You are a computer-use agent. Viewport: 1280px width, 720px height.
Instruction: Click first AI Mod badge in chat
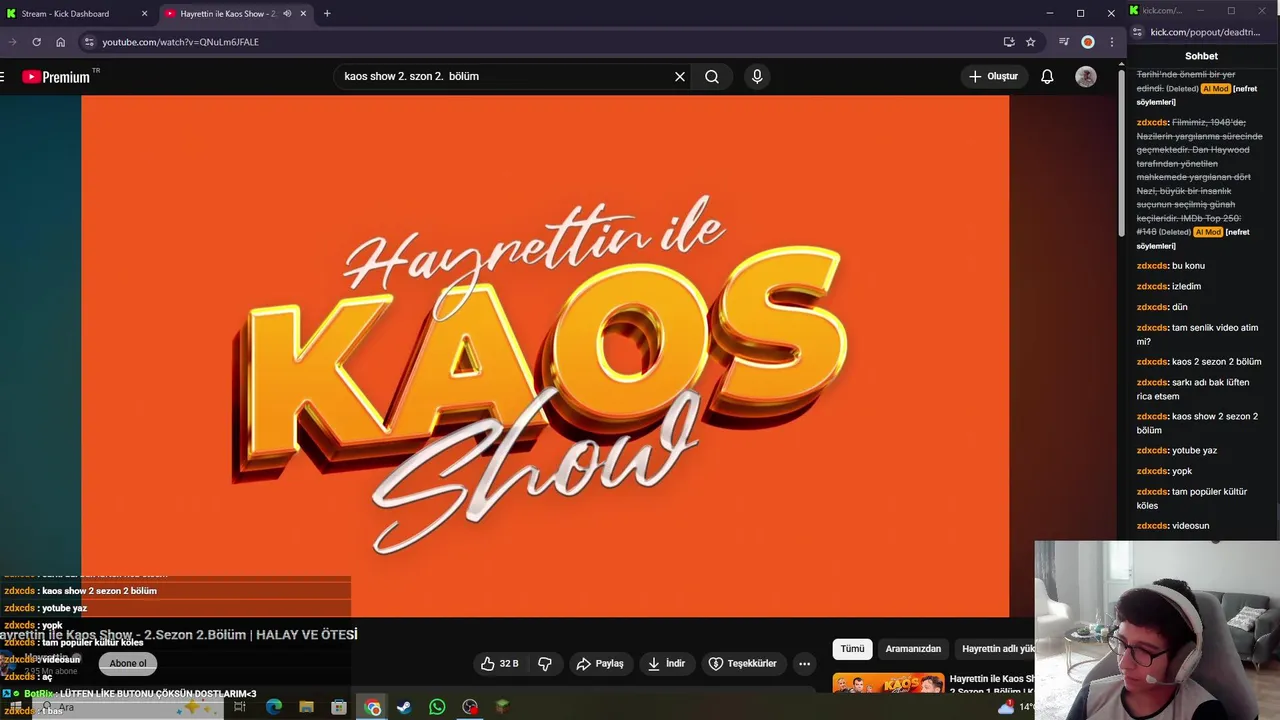(1215, 89)
